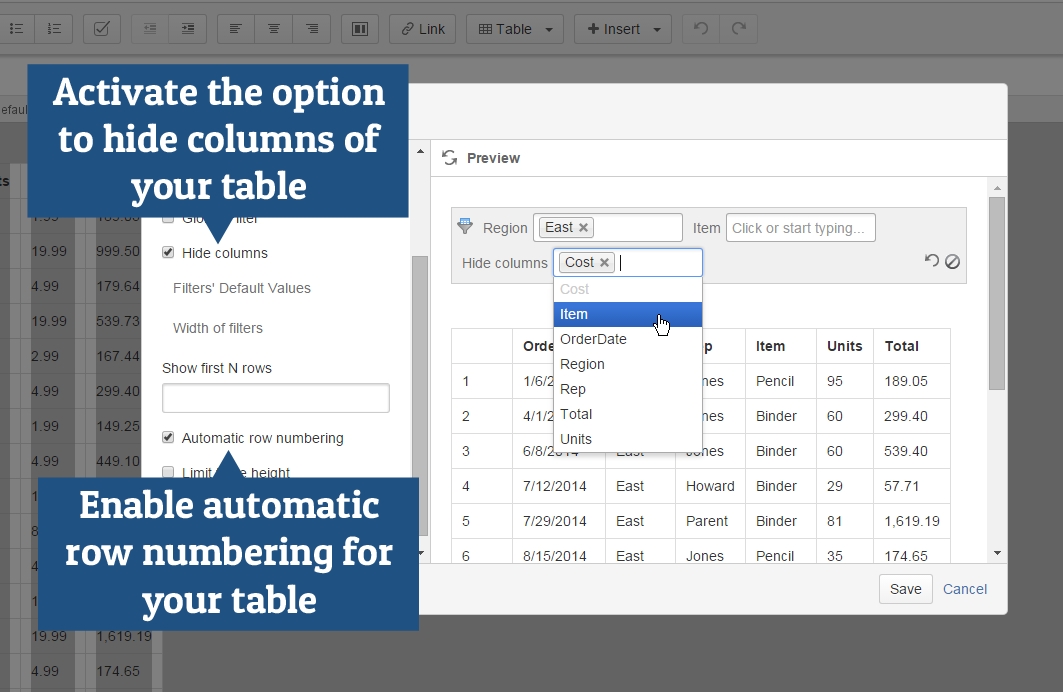Click the 1,619.19 total in the preview table
Image resolution: width=1063 pixels, height=692 pixels.
tap(912, 521)
